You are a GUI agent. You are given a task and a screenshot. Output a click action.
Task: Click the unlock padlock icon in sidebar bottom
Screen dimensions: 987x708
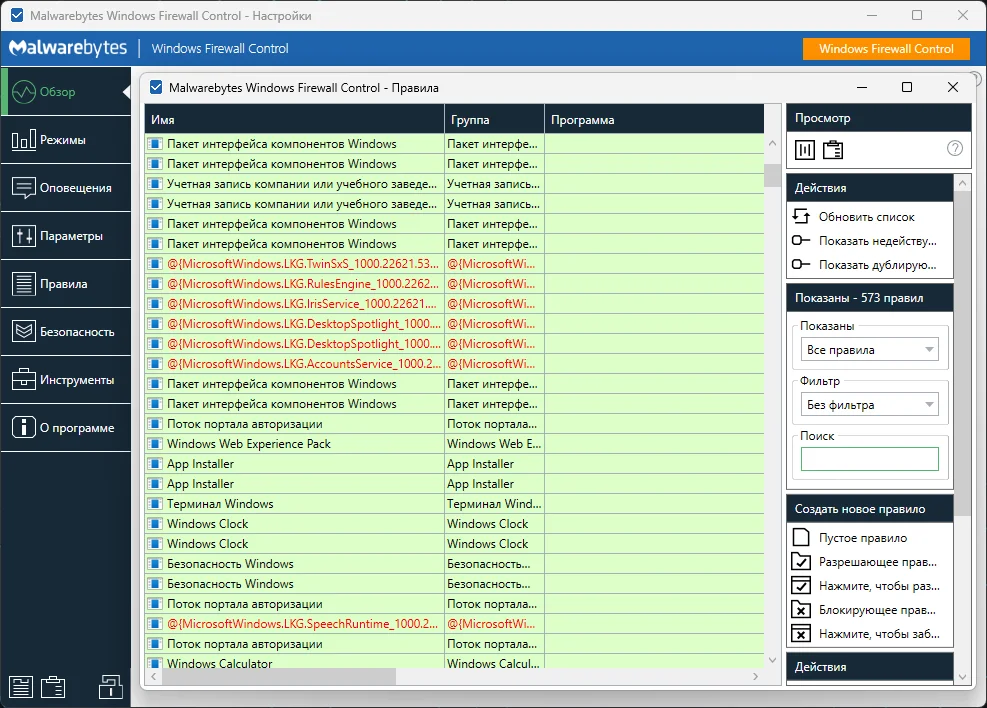(x=110, y=686)
